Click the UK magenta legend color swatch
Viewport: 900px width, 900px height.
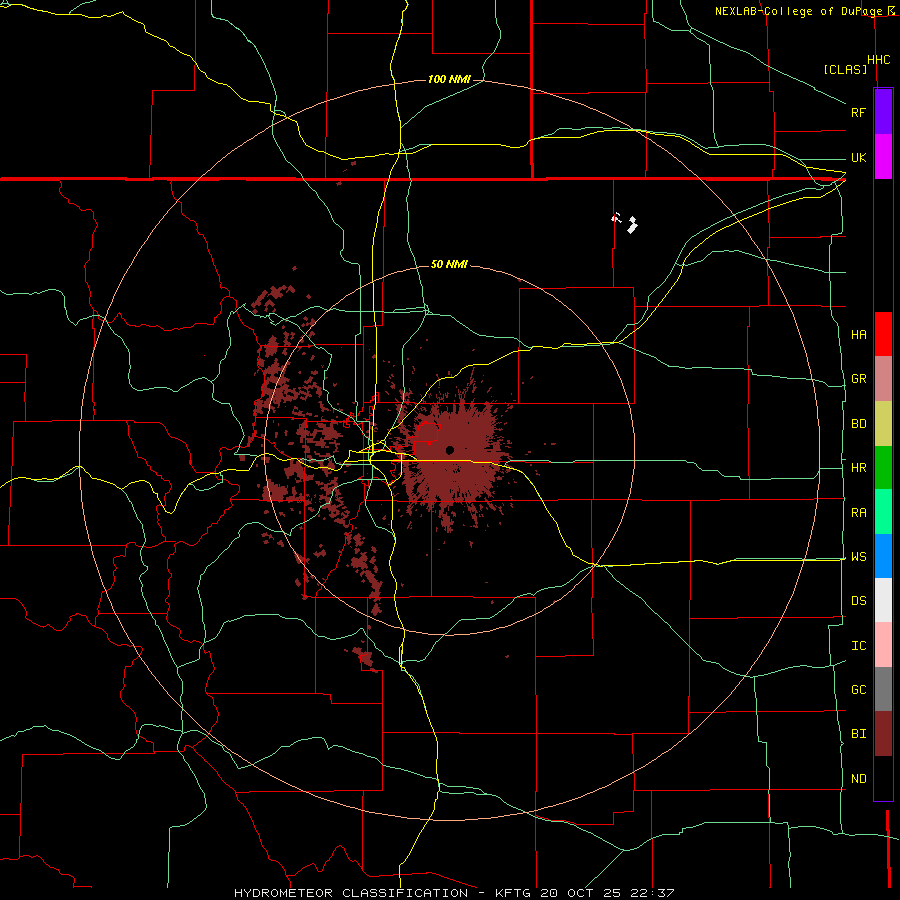coord(883,157)
